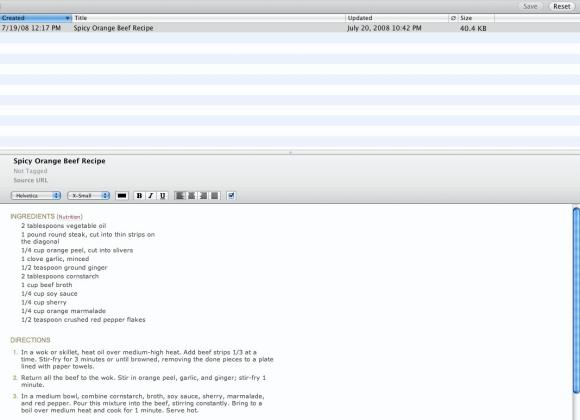
Task: Center align the note text
Action: pyautogui.click(x=192, y=196)
